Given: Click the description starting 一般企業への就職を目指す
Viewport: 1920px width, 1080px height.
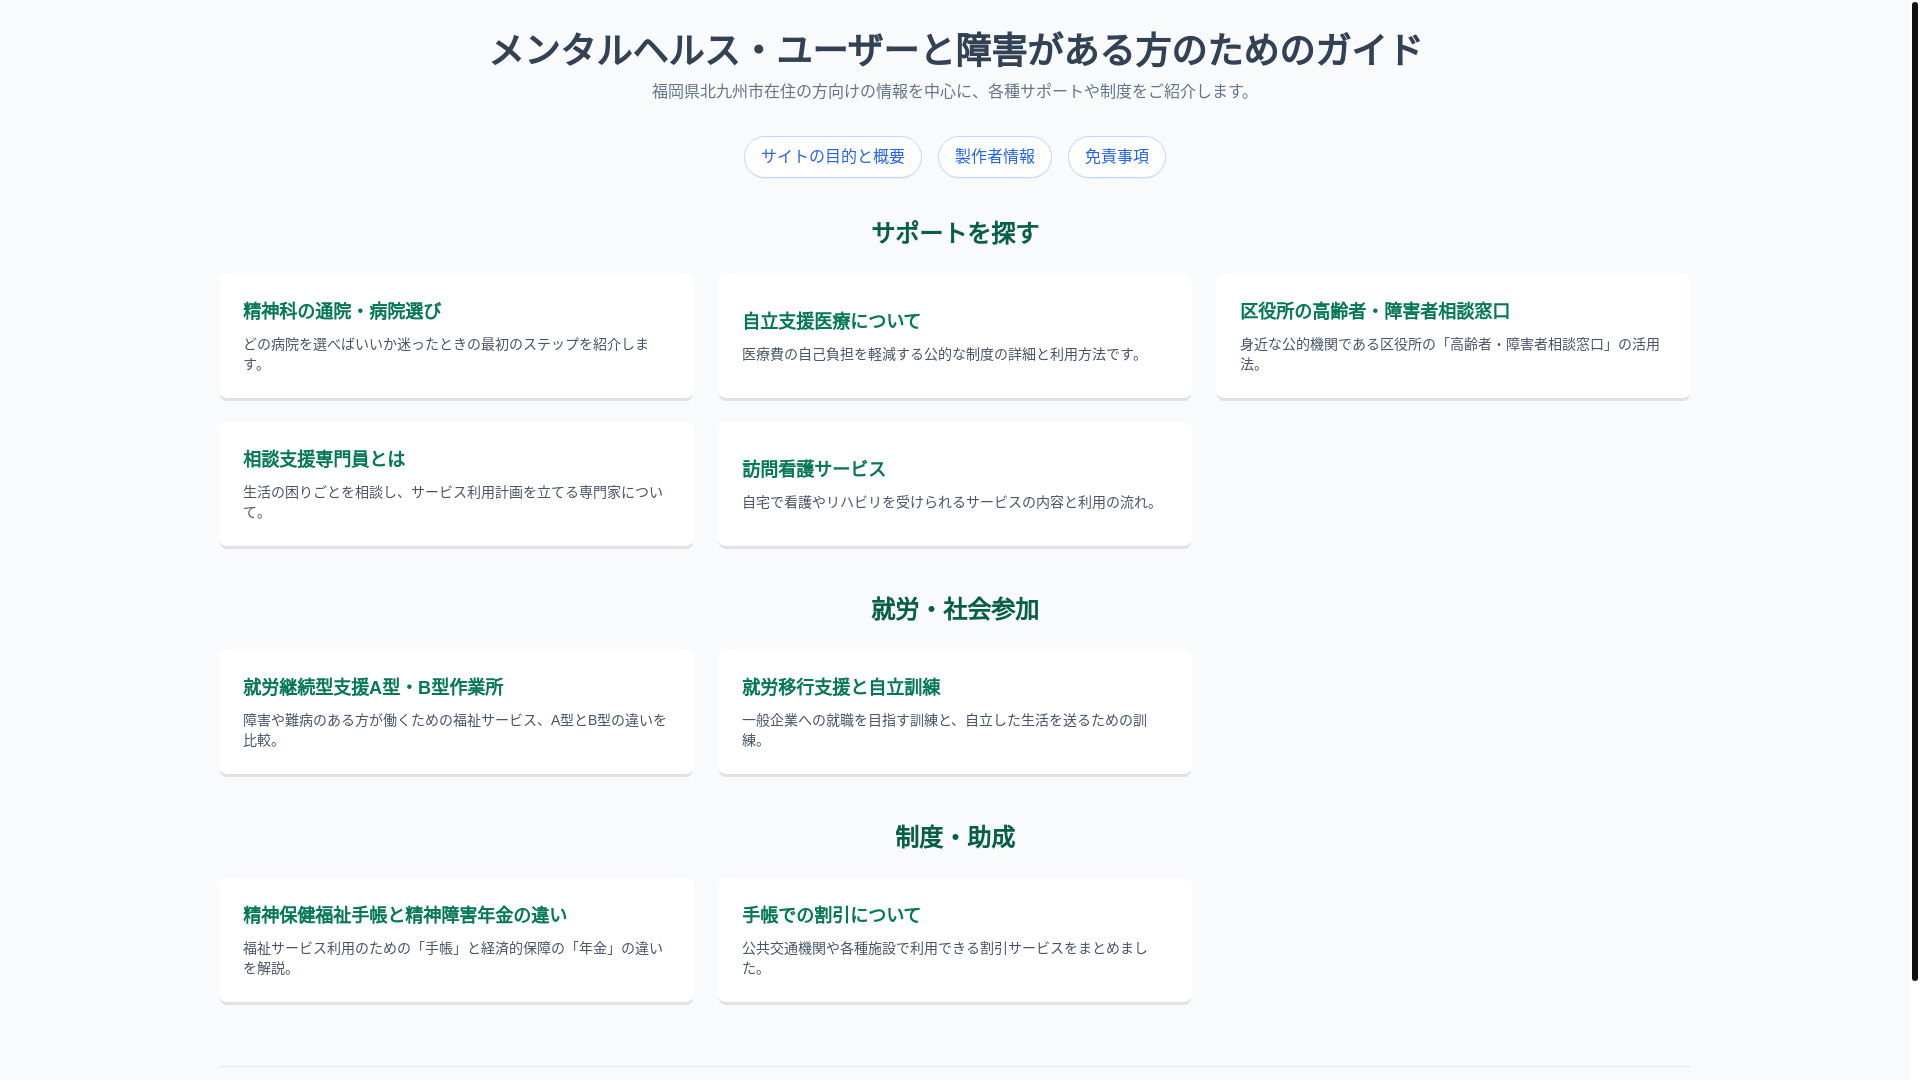Looking at the screenshot, I should click(945, 730).
